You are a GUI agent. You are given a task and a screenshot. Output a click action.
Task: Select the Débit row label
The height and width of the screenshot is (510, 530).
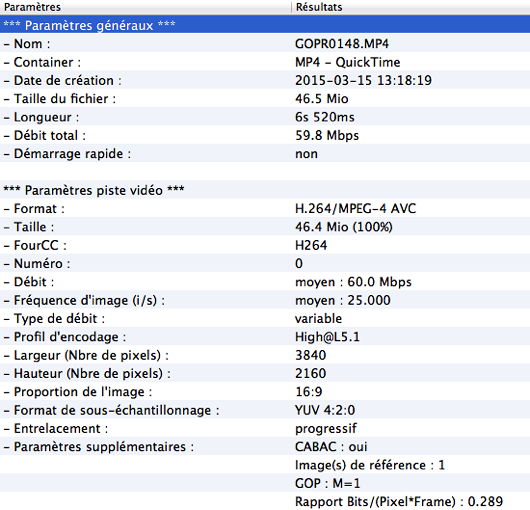29,282
